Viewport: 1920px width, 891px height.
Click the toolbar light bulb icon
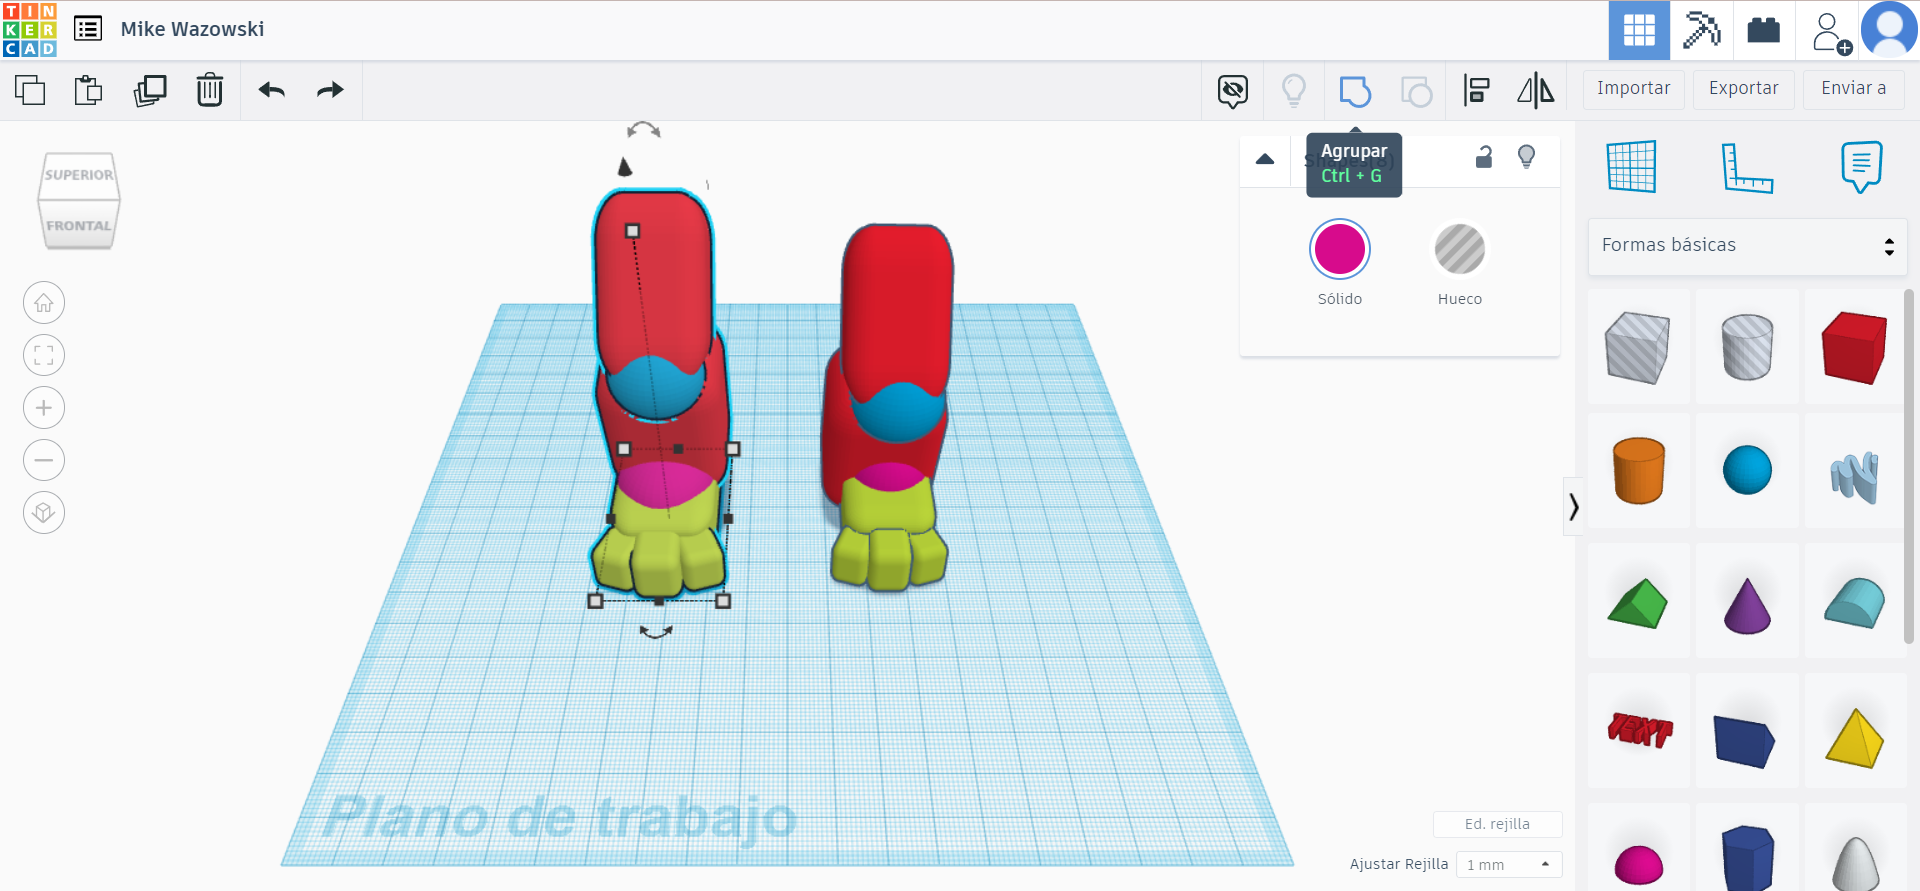tap(1294, 91)
